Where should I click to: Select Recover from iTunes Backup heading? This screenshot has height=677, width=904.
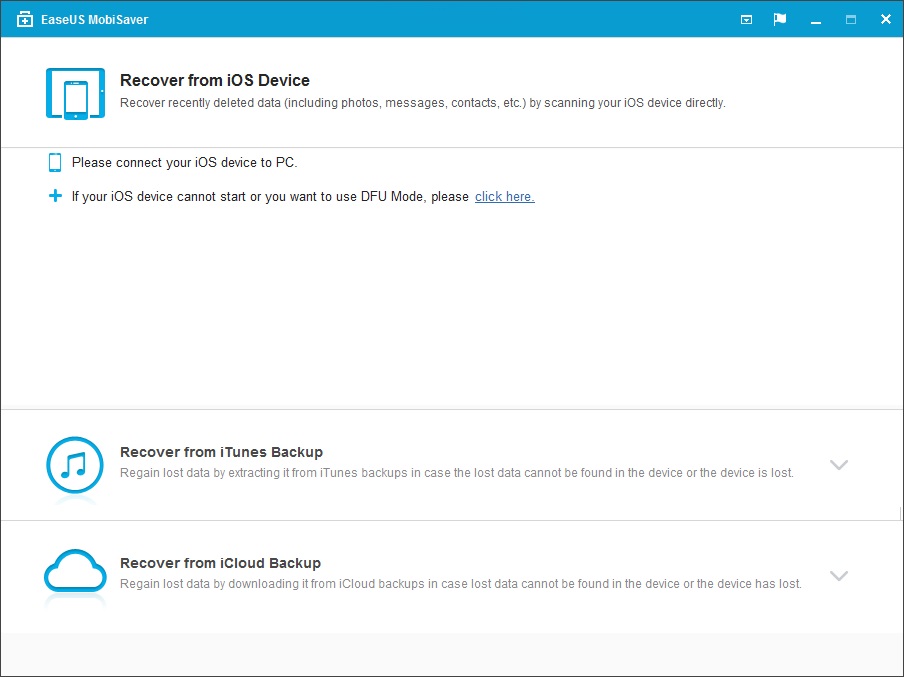click(221, 452)
